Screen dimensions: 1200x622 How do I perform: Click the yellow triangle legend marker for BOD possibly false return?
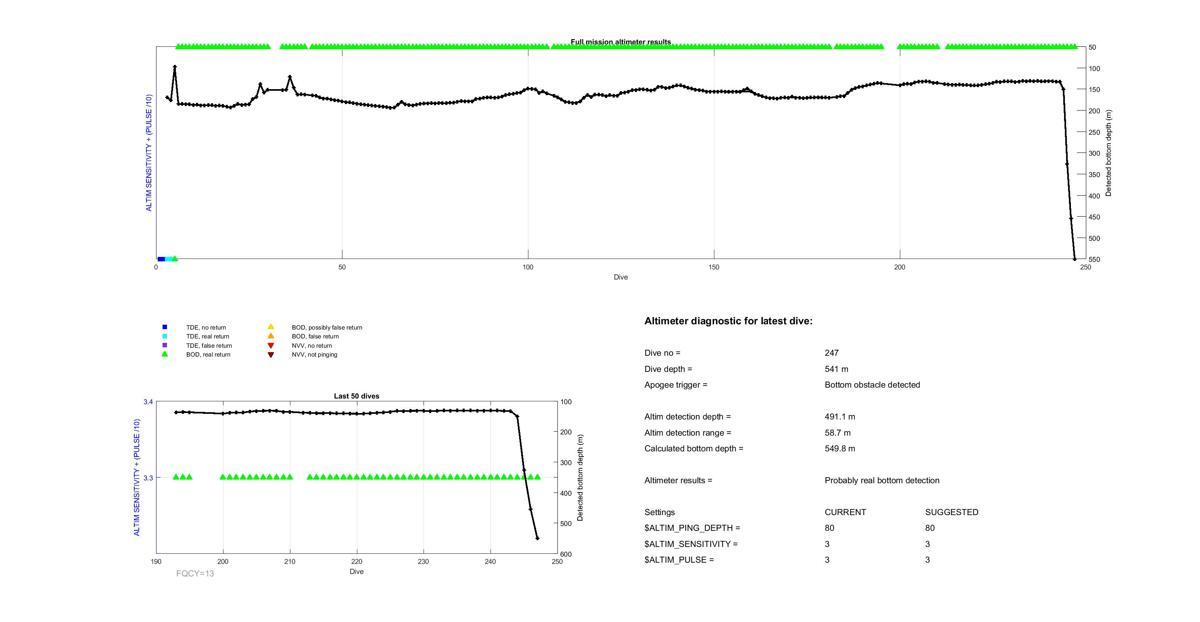click(x=270, y=327)
